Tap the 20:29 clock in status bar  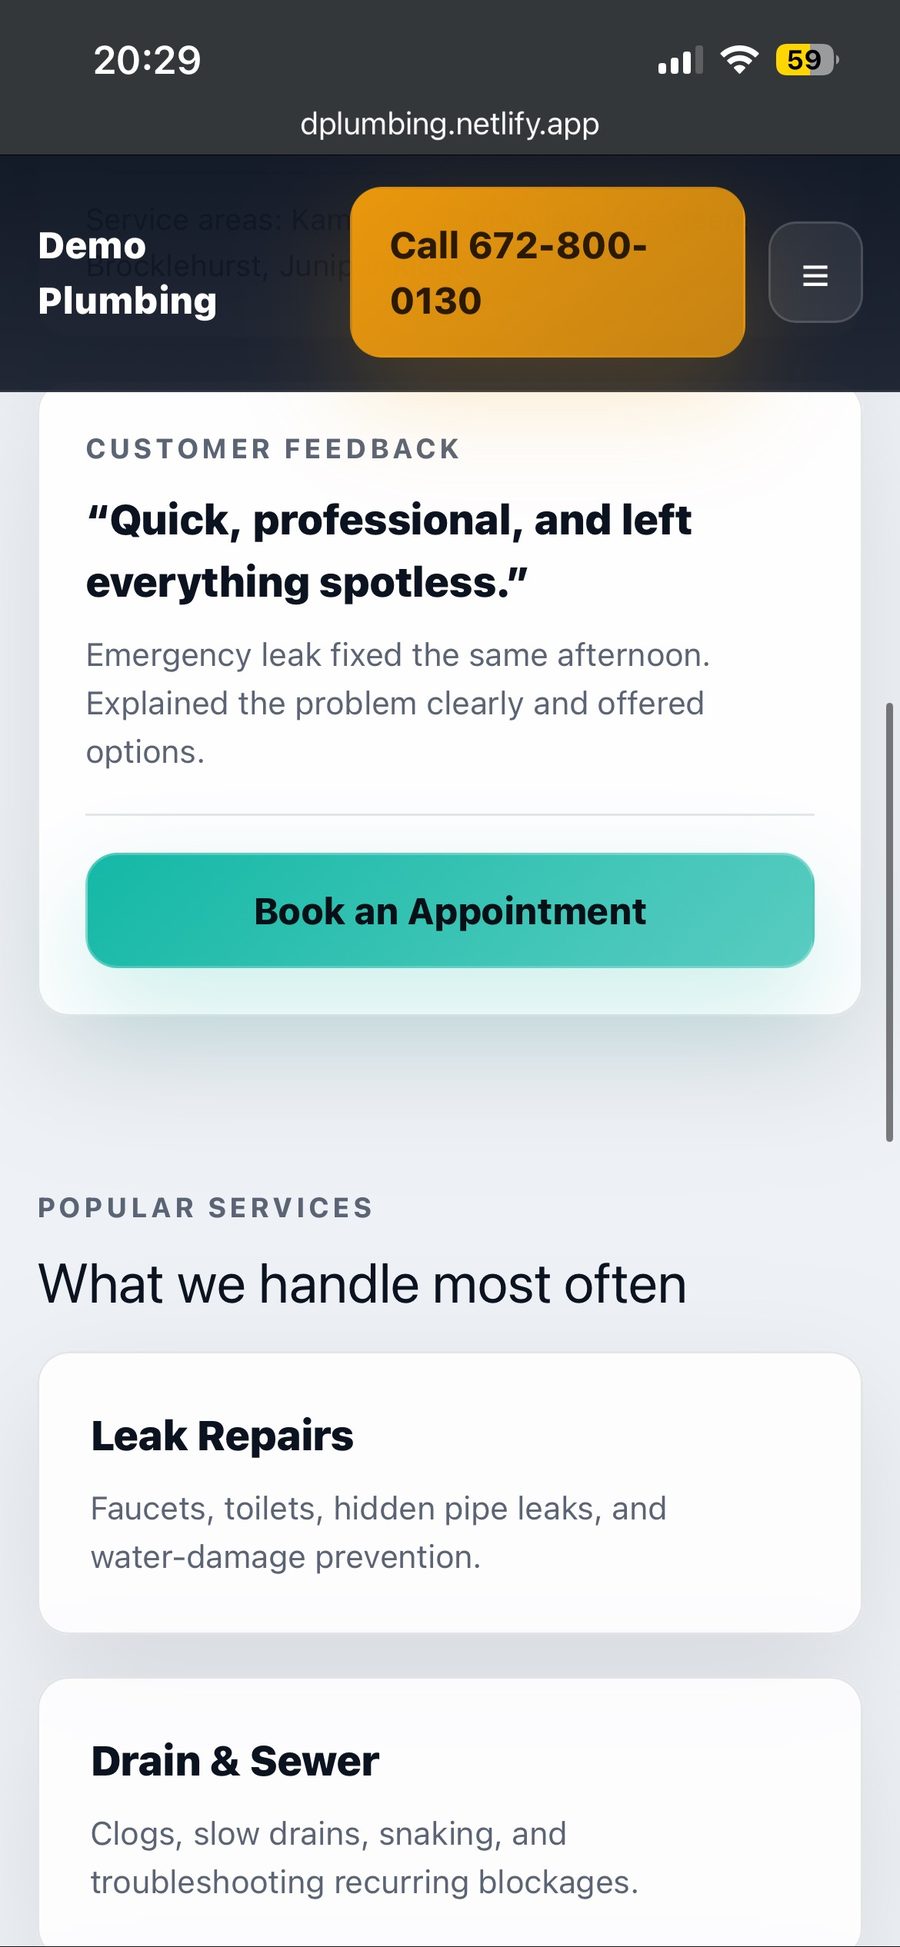click(147, 60)
